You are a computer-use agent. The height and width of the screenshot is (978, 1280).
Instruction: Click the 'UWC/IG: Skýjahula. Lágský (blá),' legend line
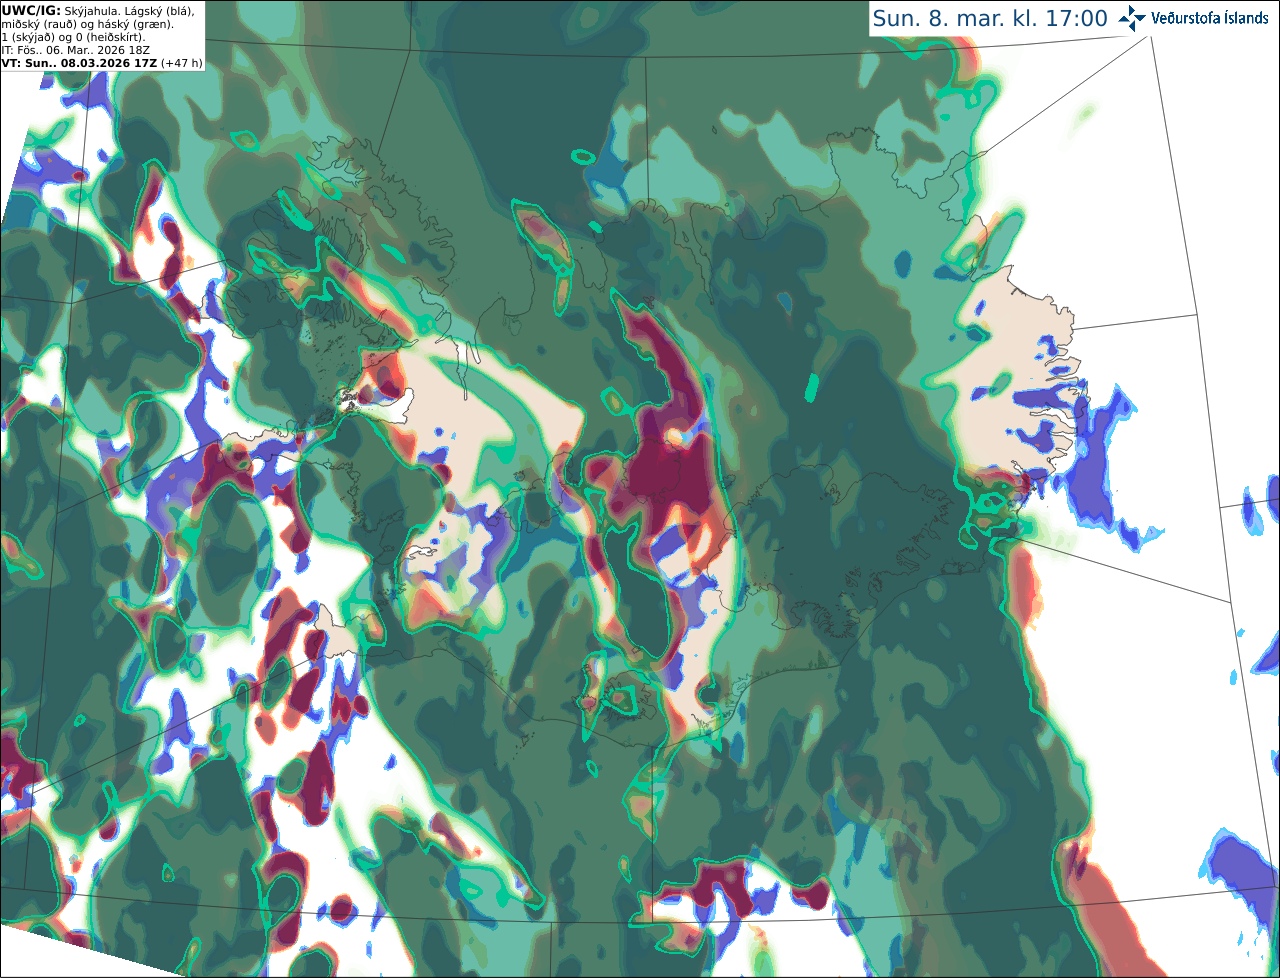click(97, 10)
